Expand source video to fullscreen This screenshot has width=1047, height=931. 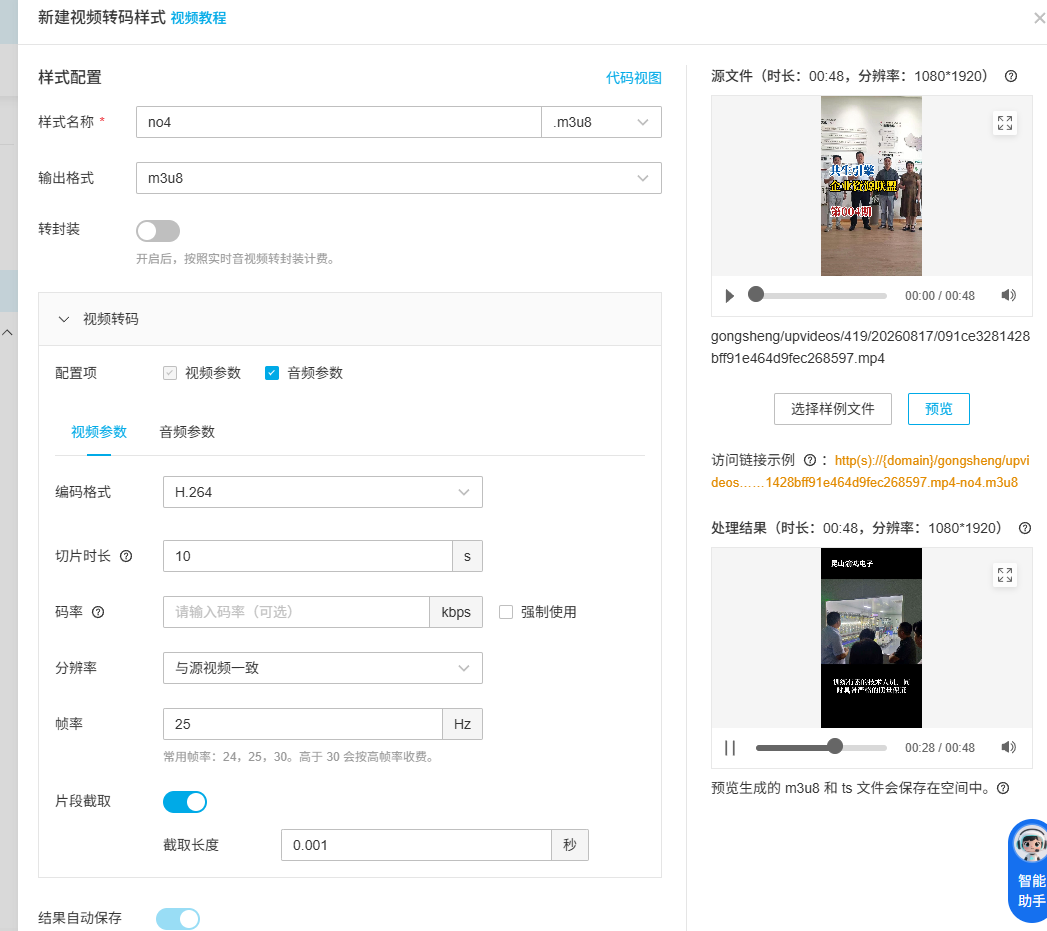[x=1005, y=123]
